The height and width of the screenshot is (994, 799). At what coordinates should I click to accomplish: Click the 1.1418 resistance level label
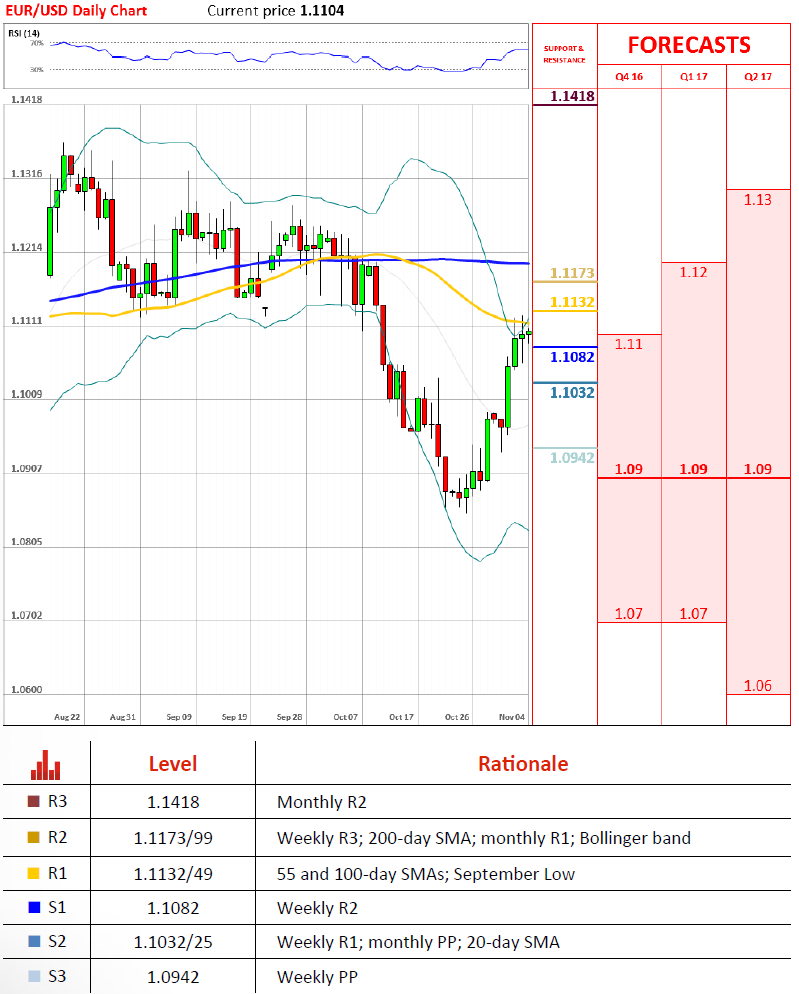point(573,96)
